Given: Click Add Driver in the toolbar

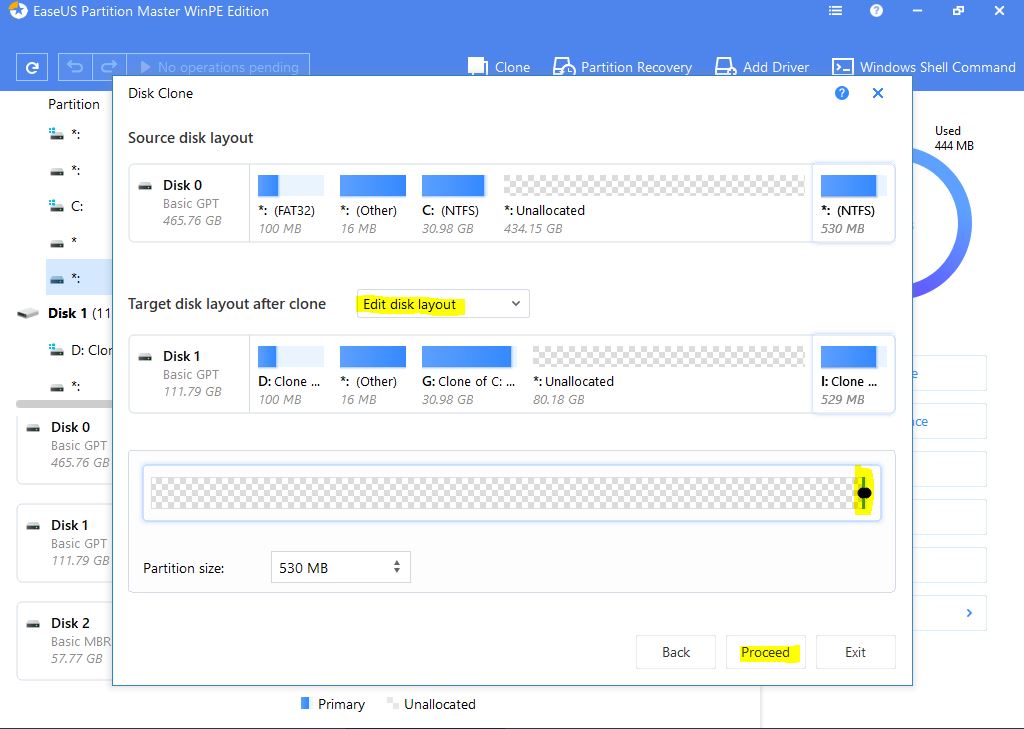Looking at the screenshot, I should [762, 67].
